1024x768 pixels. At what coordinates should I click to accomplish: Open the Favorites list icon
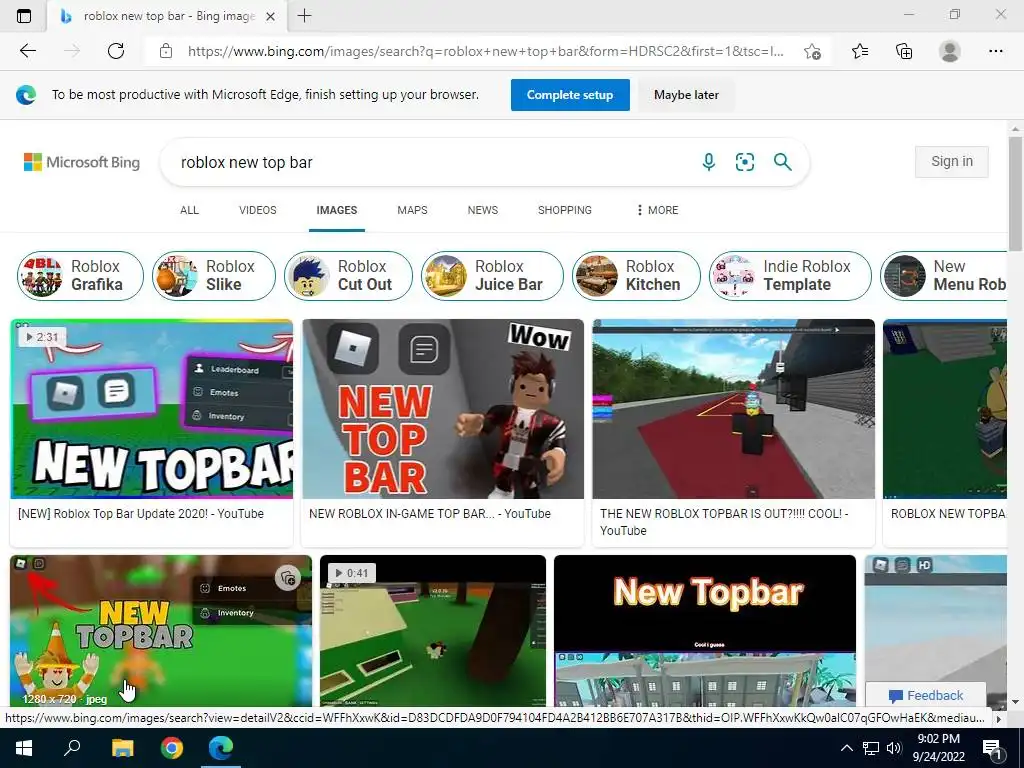pos(860,51)
